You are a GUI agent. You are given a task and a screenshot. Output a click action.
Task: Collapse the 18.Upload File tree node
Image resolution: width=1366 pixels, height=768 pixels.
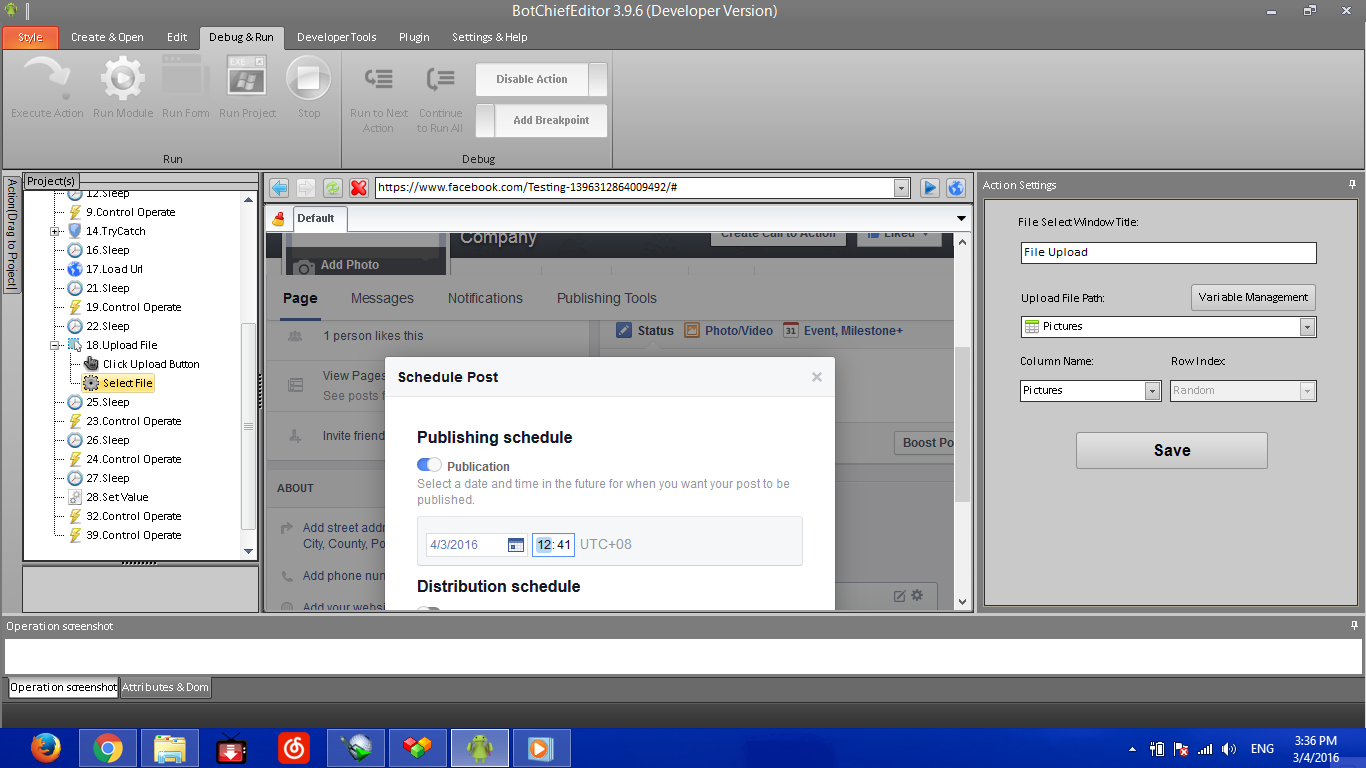point(56,345)
